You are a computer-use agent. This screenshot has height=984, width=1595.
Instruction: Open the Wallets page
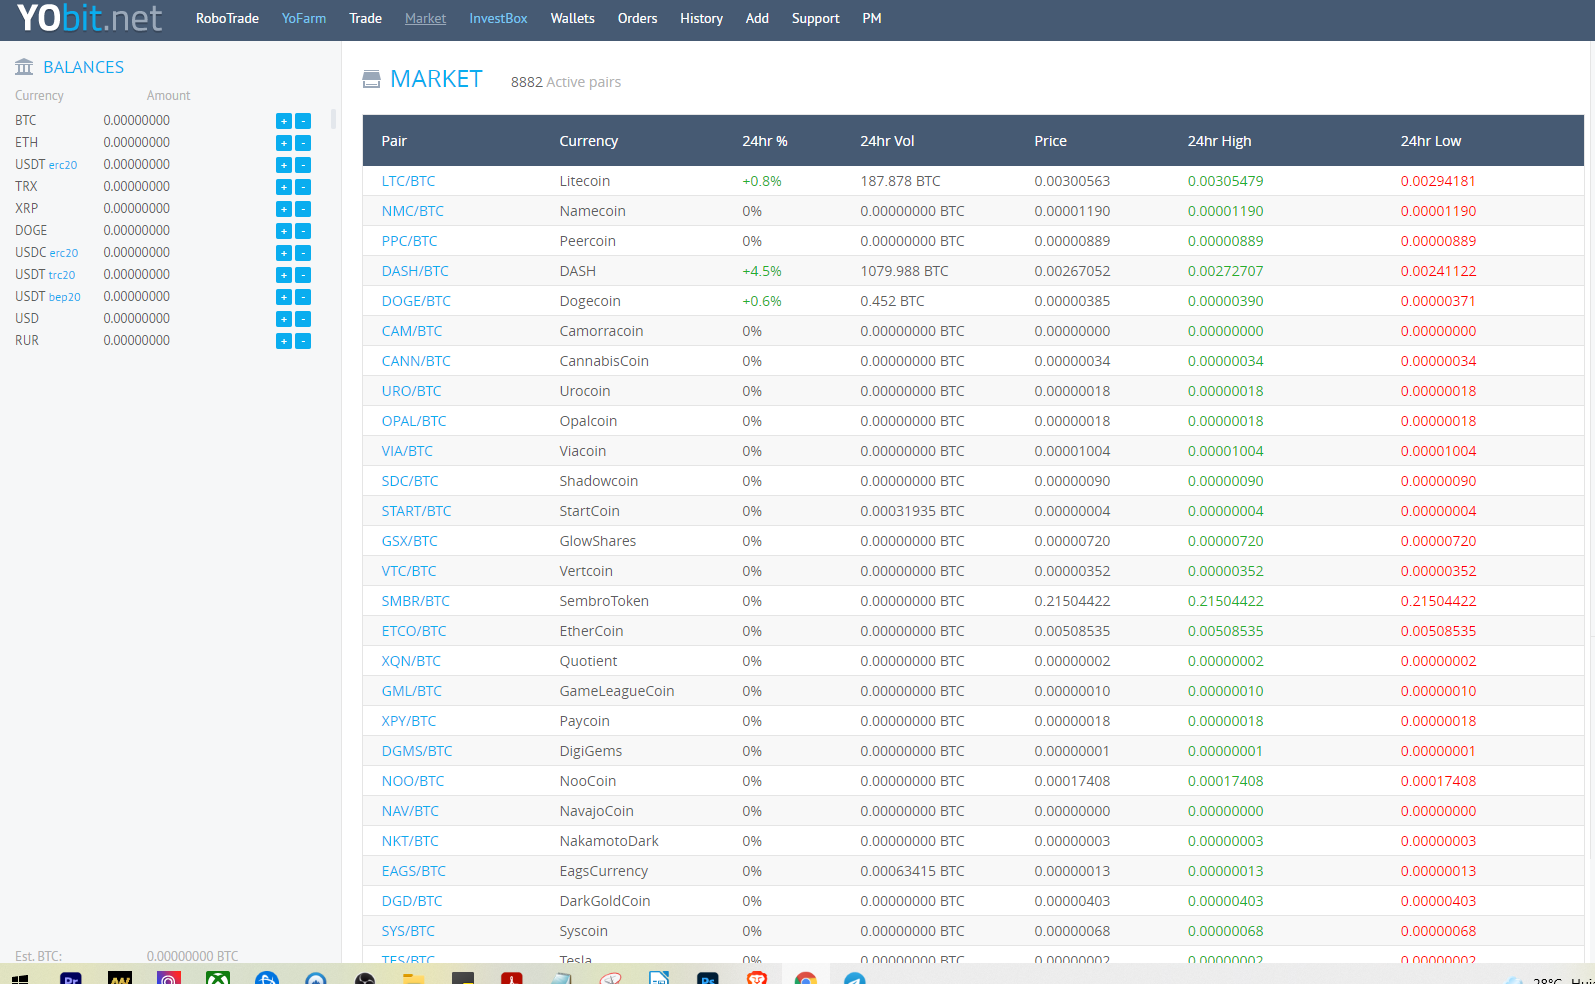572,18
